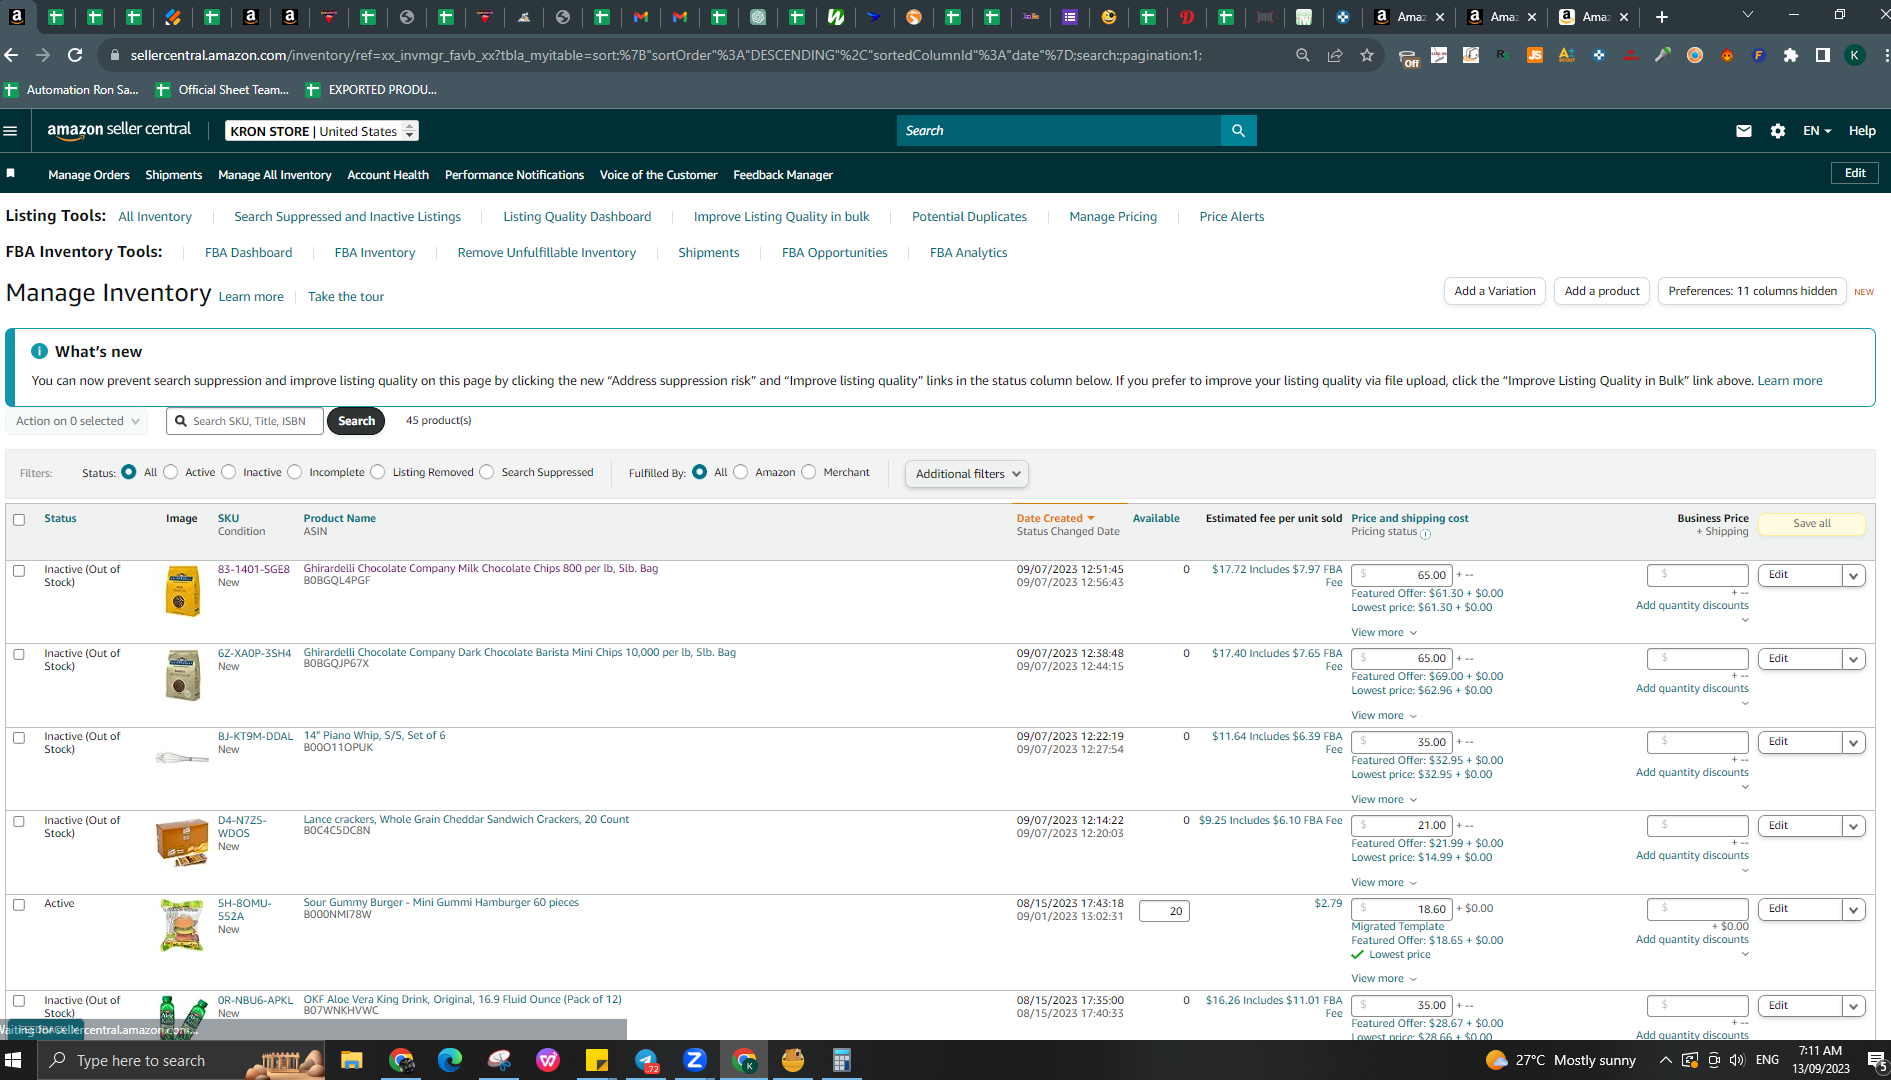Image resolution: width=1891 pixels, height=1080 pixels.
Task: Open the Edit dropdown arrow for Ghirardelli Milk Chocolate Chips
Action: [1854, 575]
